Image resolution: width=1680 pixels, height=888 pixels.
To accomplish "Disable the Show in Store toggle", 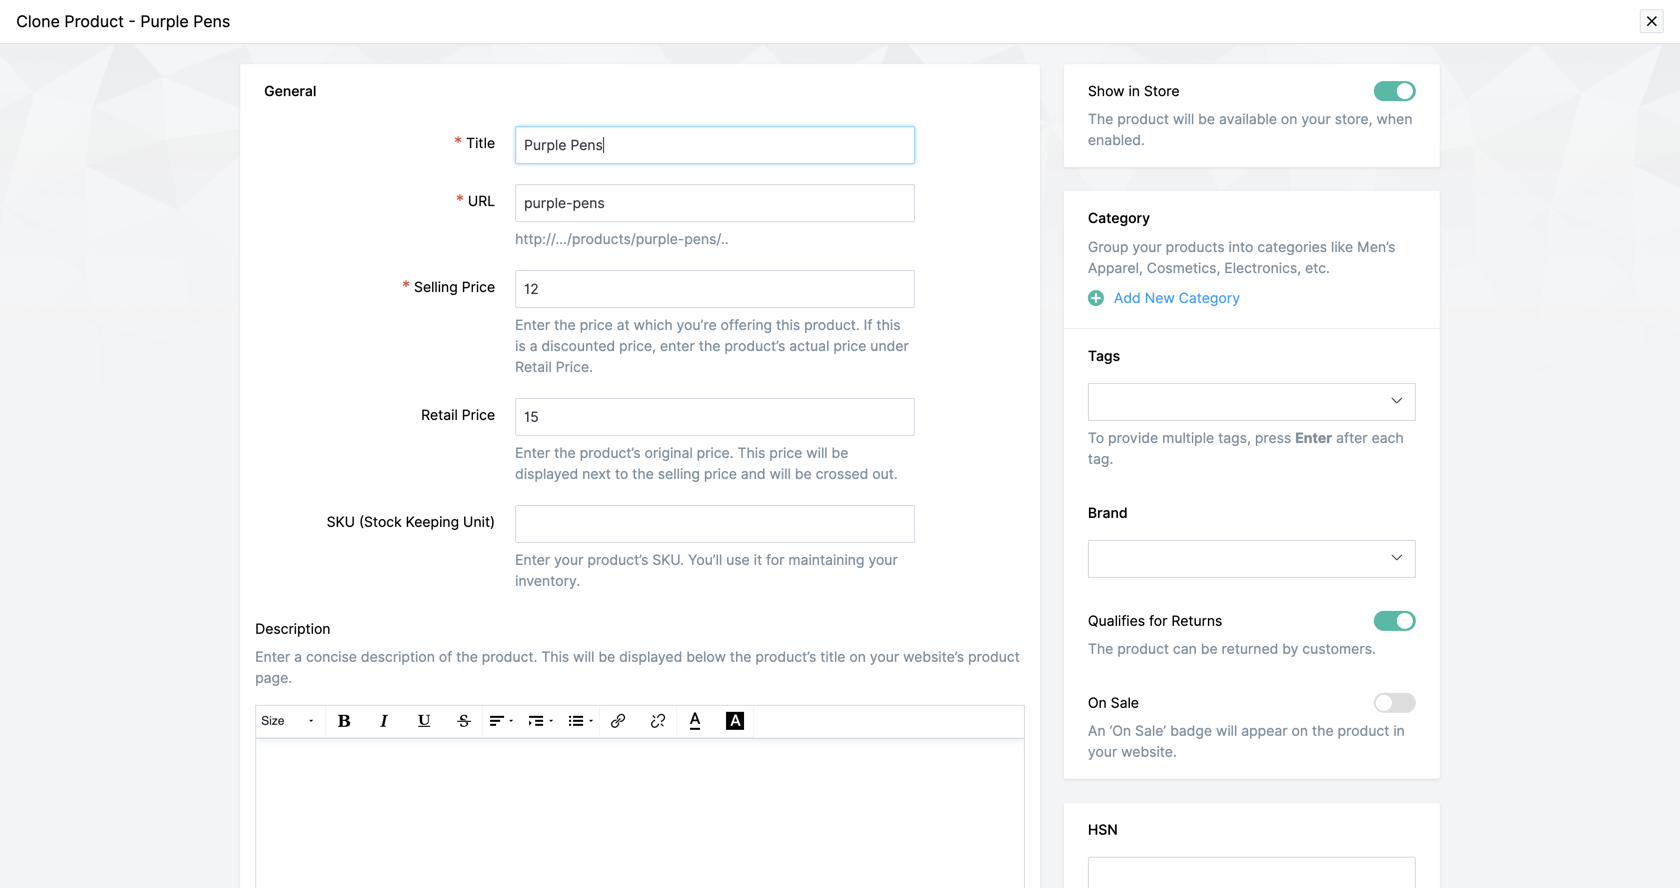I will [x=1394, y=91].
